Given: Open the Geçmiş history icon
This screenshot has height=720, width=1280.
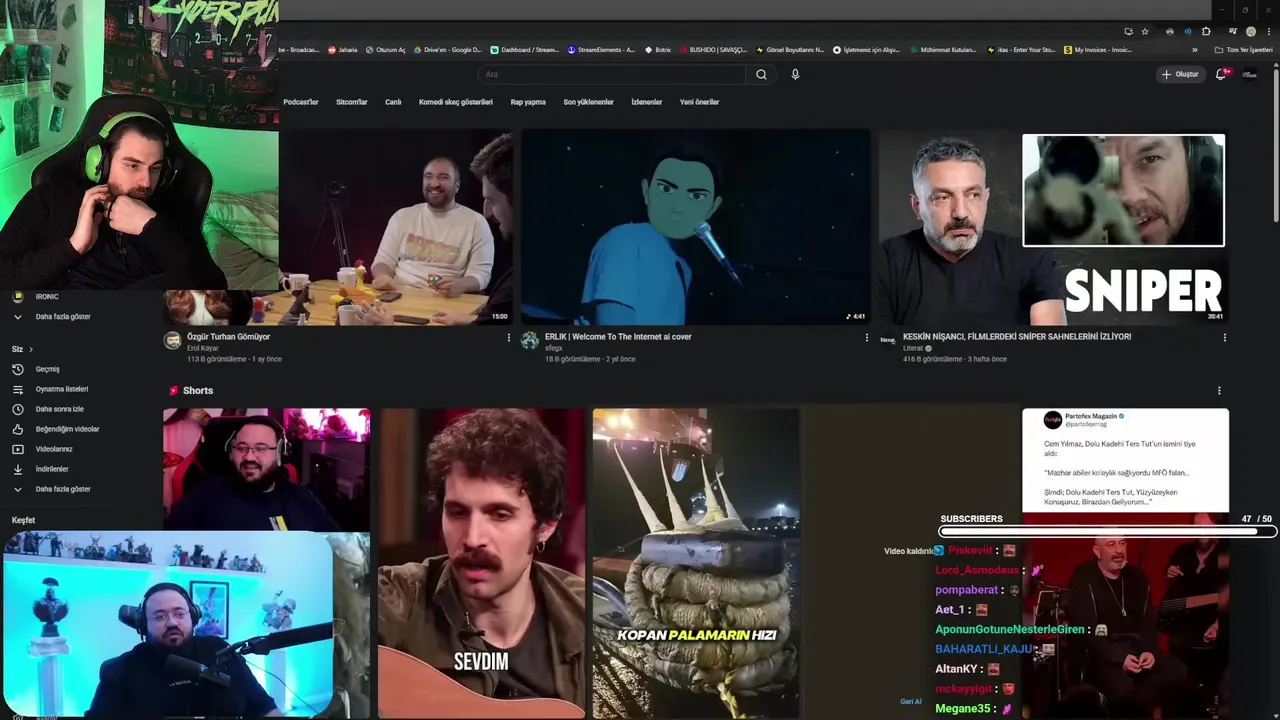Looking at the screenshot, I should tap(17, 369).
